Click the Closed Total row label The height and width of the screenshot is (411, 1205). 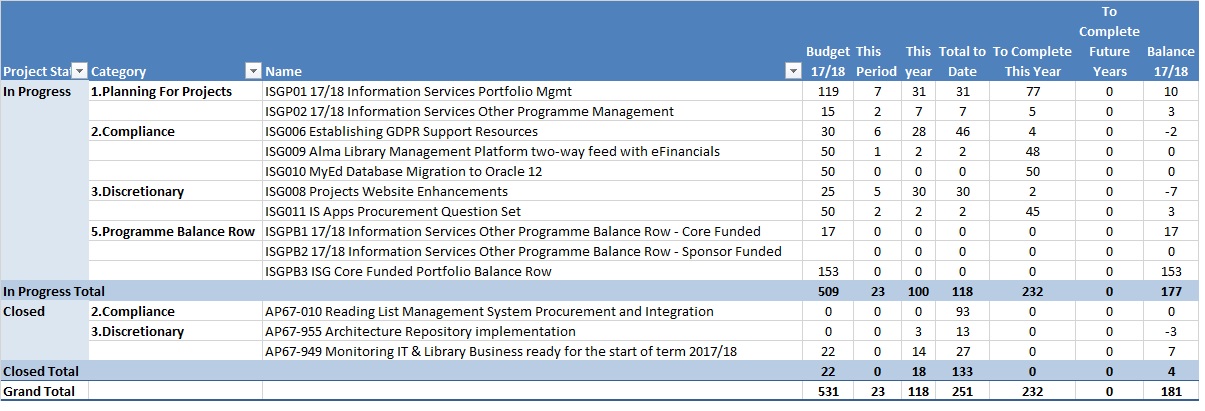[x=41, y=371]
